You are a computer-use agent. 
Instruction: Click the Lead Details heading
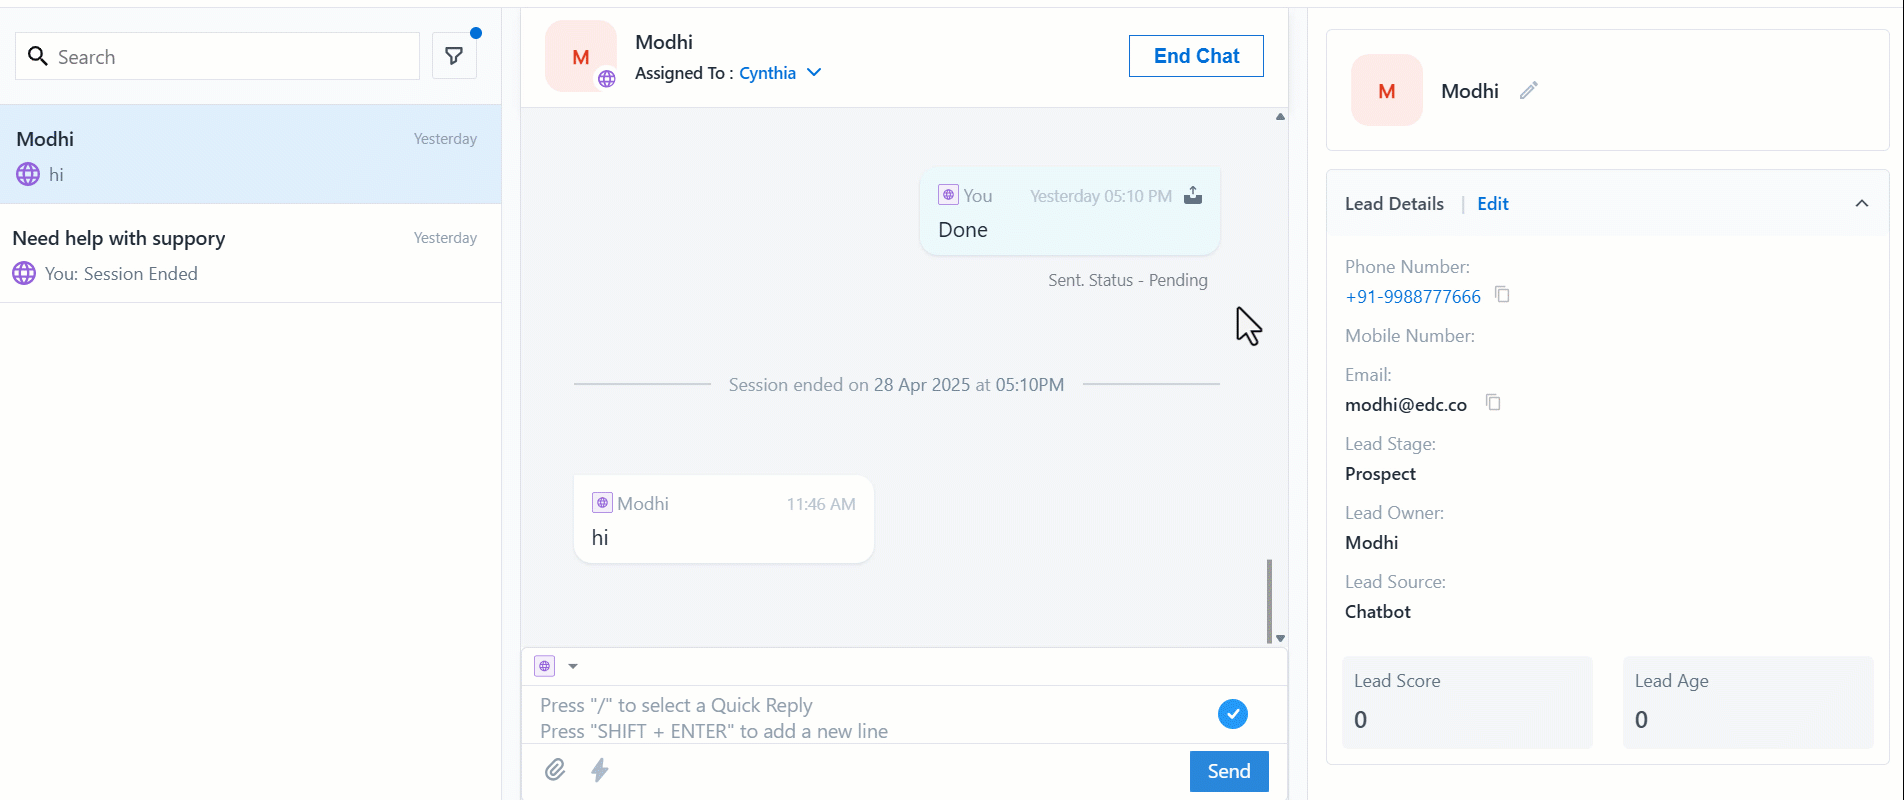(x=1394, y=203)
